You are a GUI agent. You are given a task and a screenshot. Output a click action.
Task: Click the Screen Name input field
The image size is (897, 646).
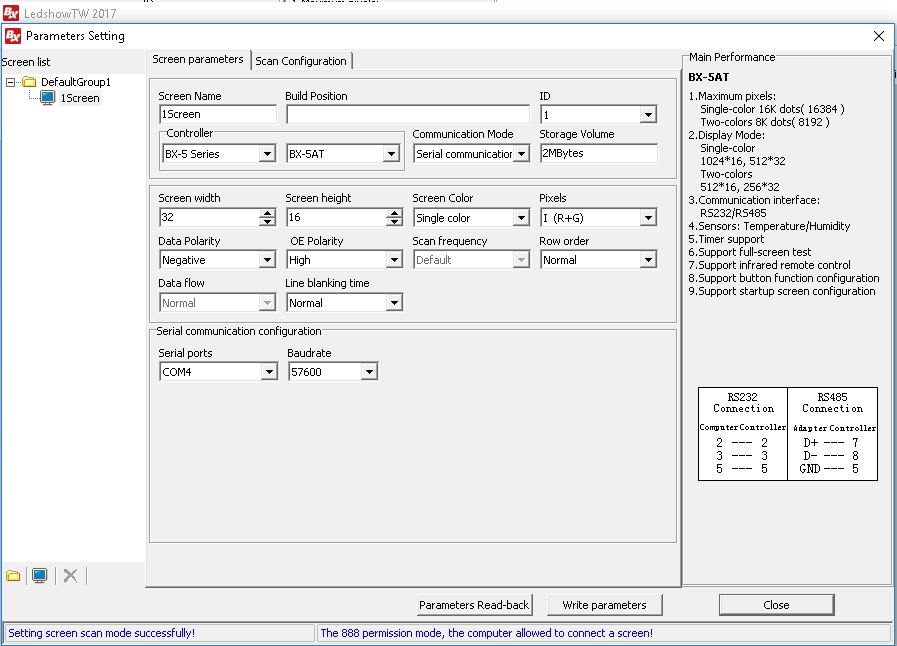(217, 114)
